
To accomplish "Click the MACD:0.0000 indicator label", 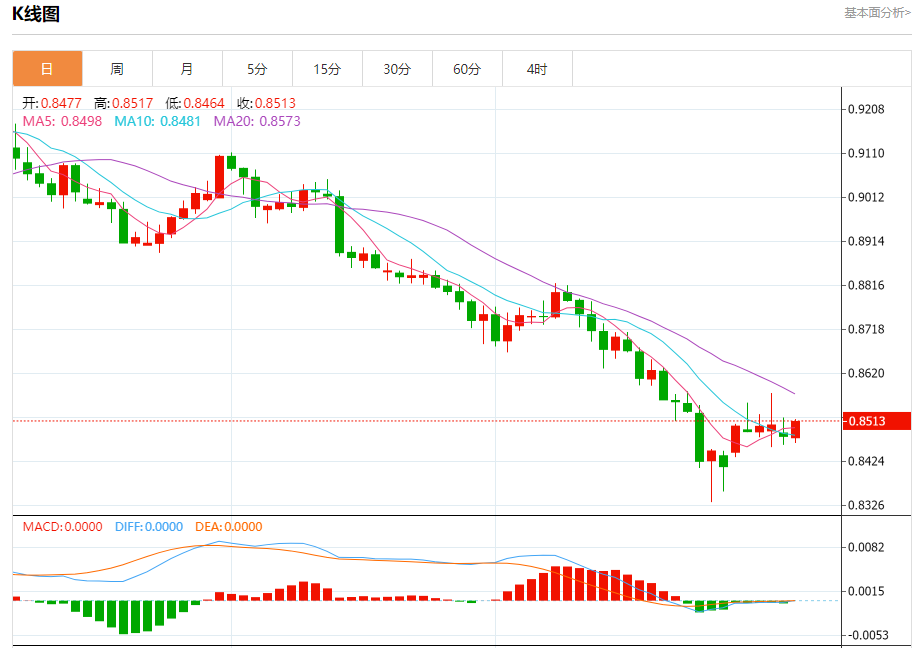I will click(x=63, y=527).
